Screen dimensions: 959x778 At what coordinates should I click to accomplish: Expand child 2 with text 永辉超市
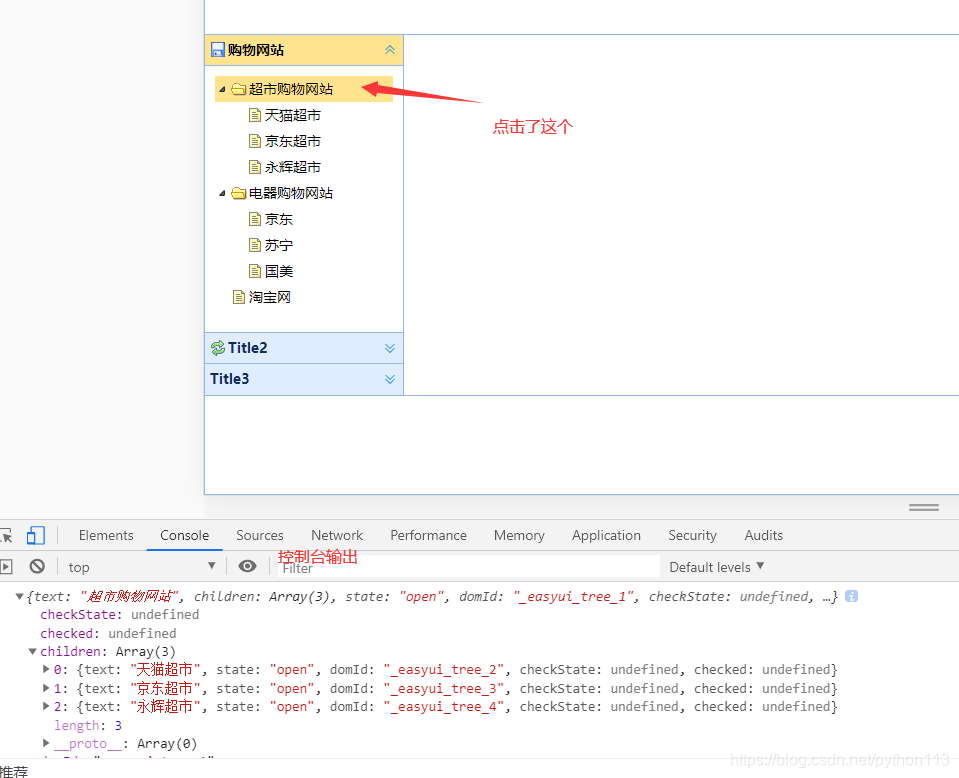46,706
